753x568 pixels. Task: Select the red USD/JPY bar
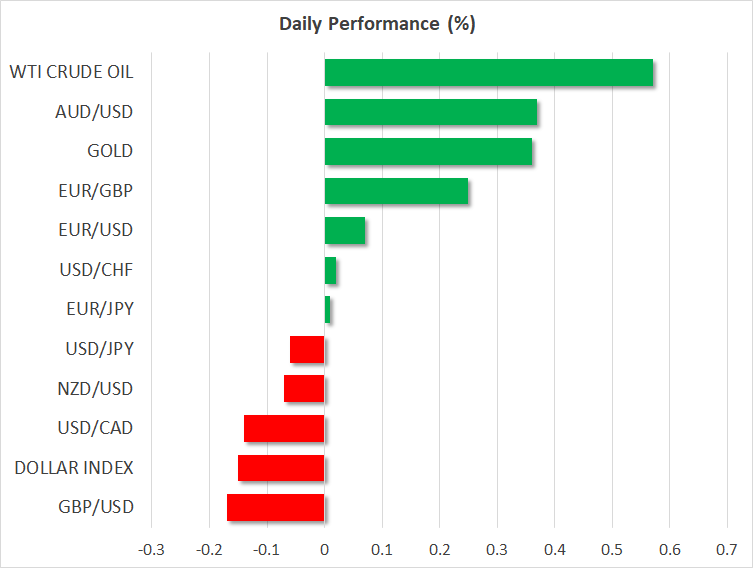(x=307, y=349)
